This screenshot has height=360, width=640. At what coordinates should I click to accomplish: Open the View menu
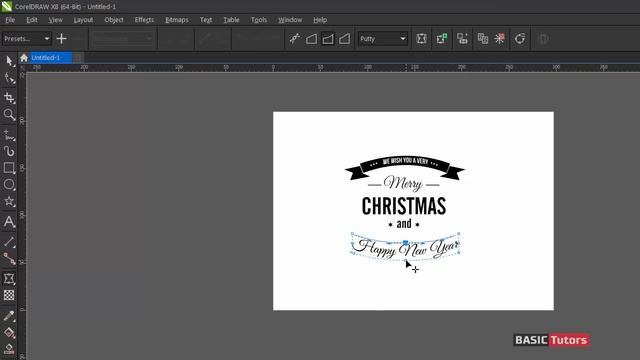tap(56, 20)
